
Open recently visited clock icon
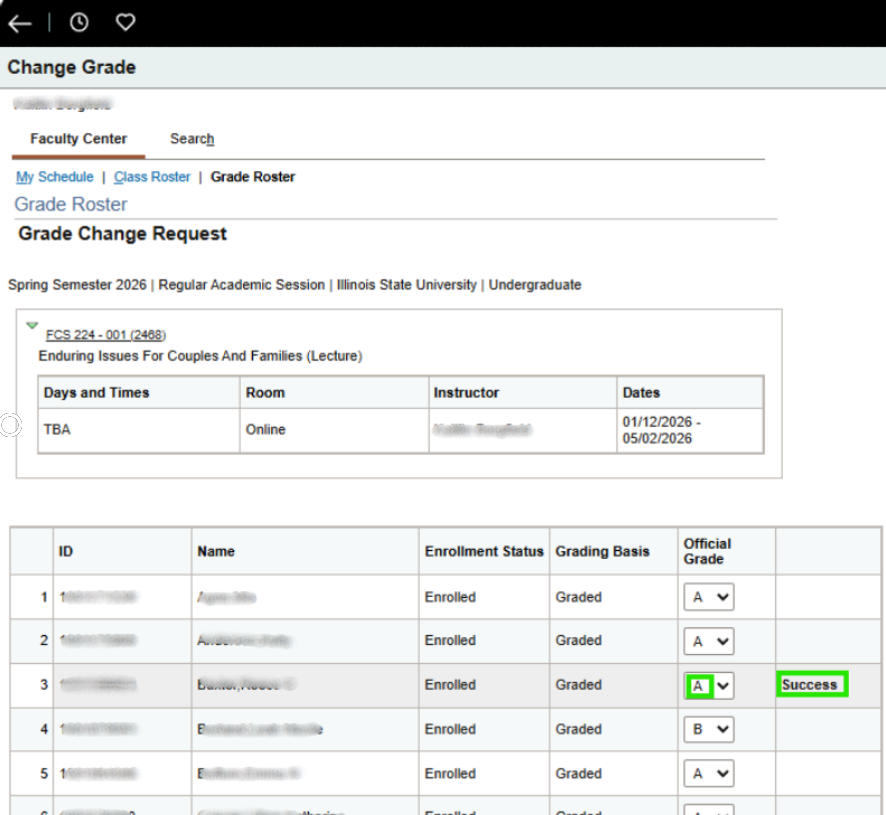79,23
